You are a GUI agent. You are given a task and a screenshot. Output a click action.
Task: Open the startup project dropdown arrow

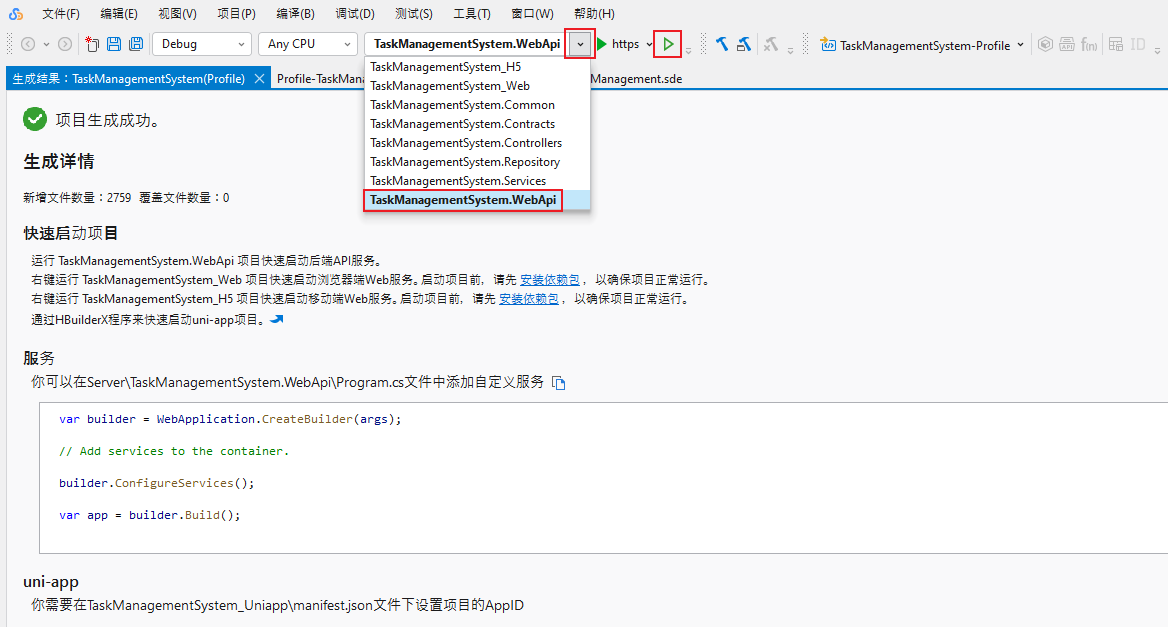coord(580,45)
